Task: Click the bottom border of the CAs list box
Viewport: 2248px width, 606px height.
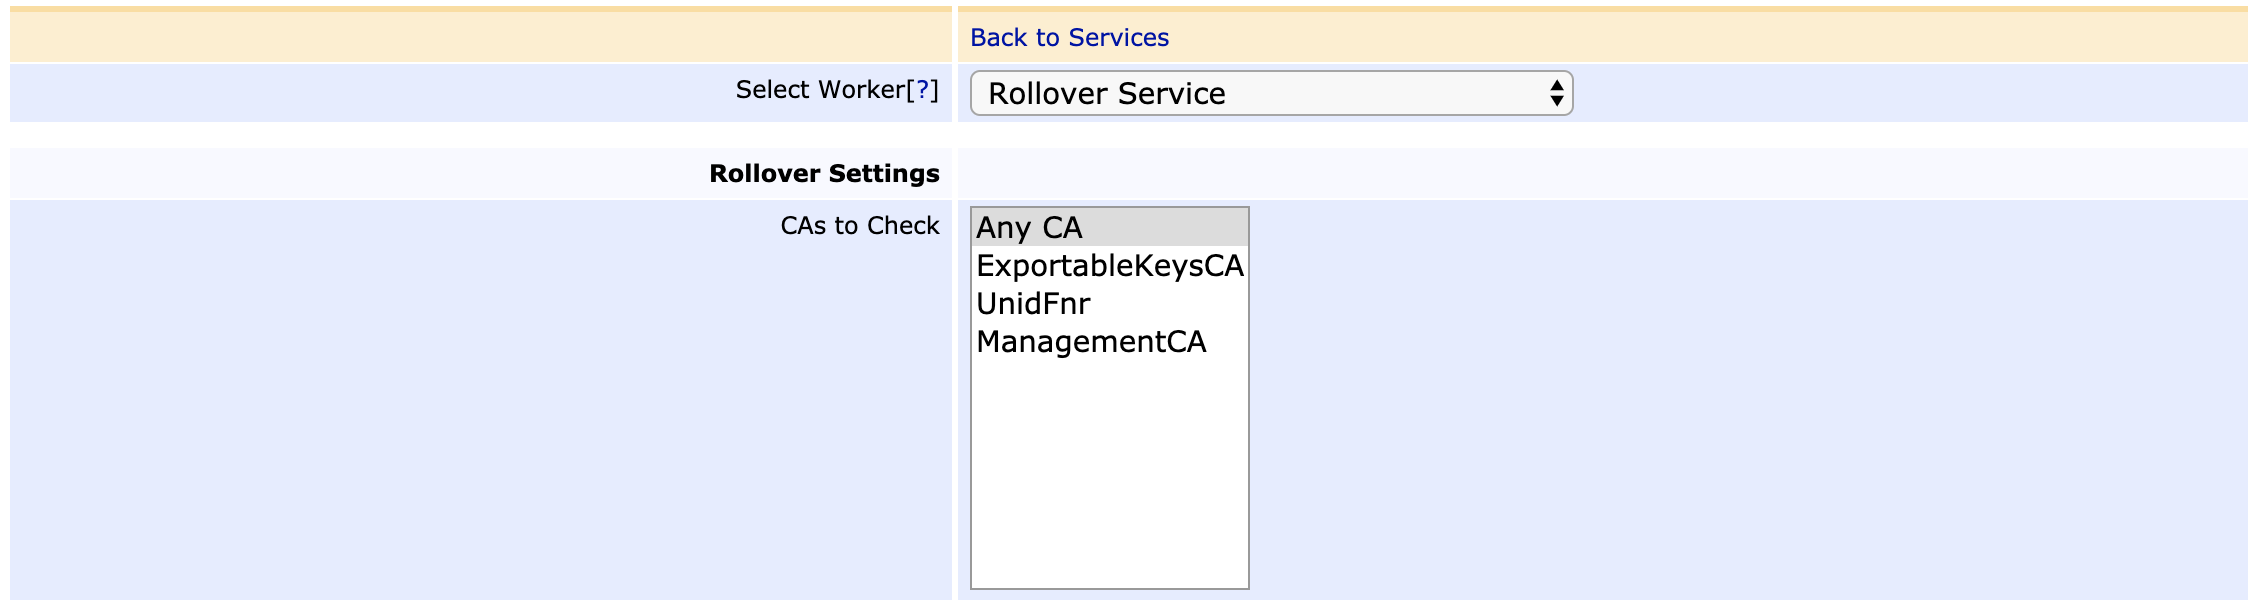Action: 1109,588
